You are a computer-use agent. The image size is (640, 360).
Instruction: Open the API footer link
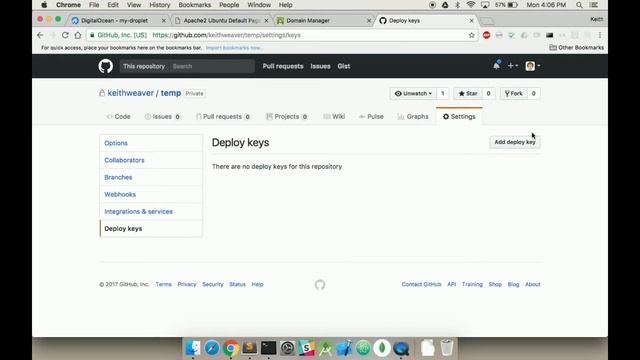point(451,284)
